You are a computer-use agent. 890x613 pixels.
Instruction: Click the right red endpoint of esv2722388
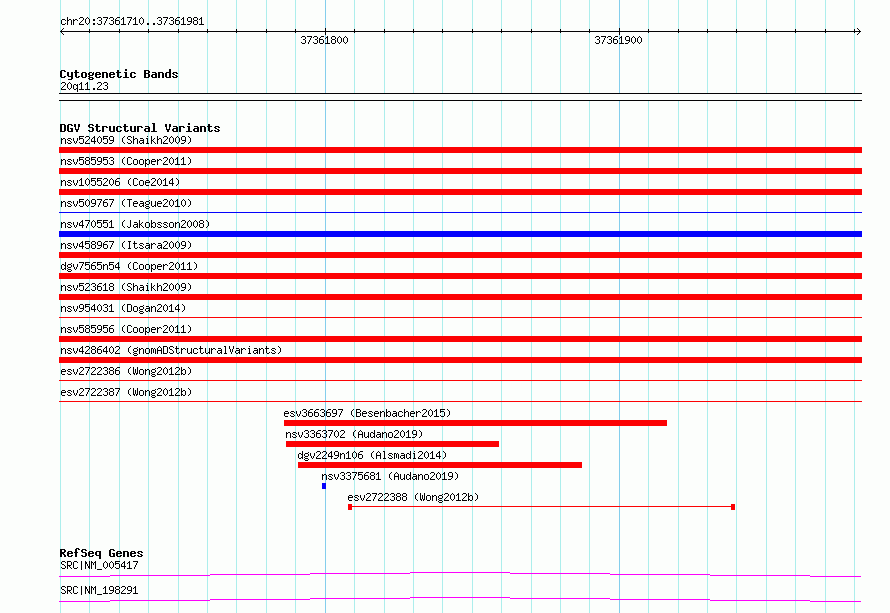pyautogui.click(x=733, y=507)
